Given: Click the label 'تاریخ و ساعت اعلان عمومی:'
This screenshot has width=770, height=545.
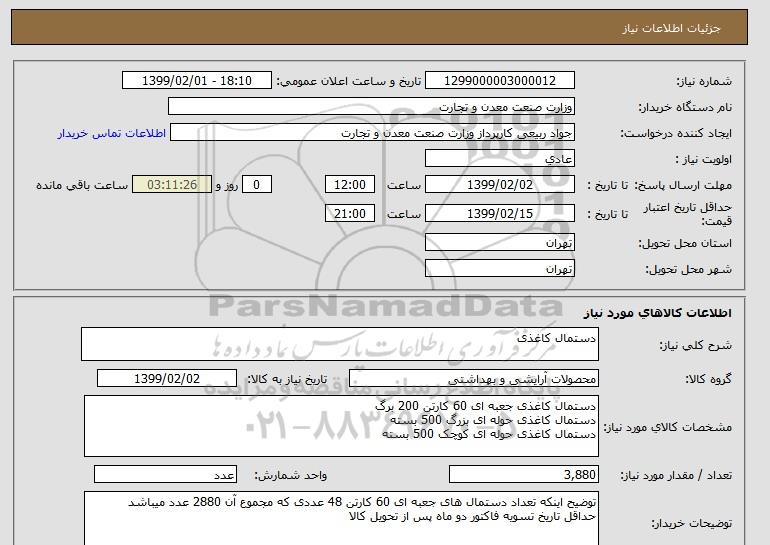Looking at the screenshot, I should click(349, 82).
